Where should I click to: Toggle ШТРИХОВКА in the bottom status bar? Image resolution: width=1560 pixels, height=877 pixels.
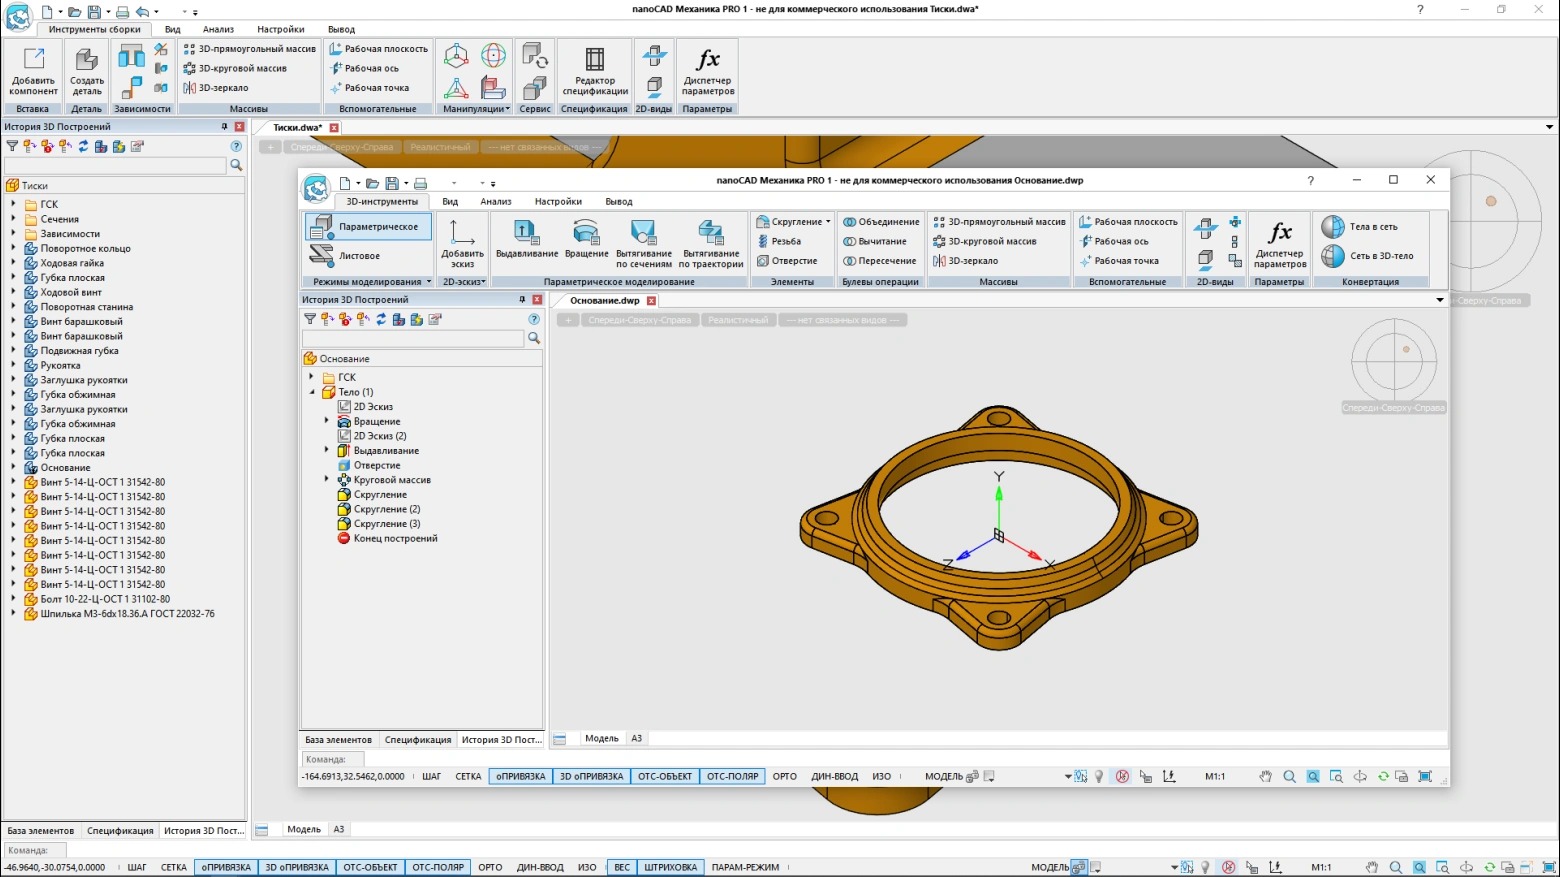pyautogui.click(x=670, y=868)
